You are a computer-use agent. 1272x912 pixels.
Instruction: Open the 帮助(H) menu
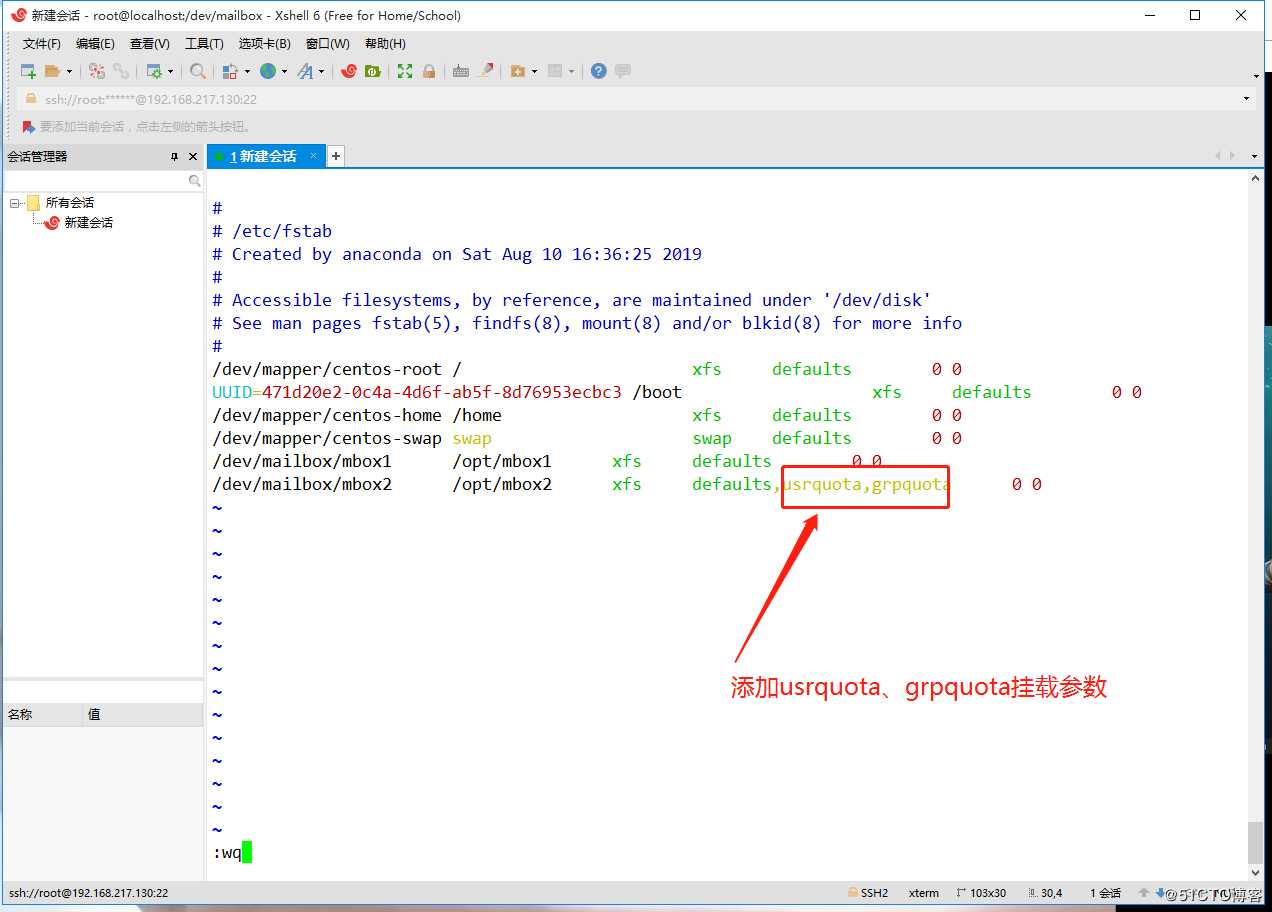coord(385,44)
